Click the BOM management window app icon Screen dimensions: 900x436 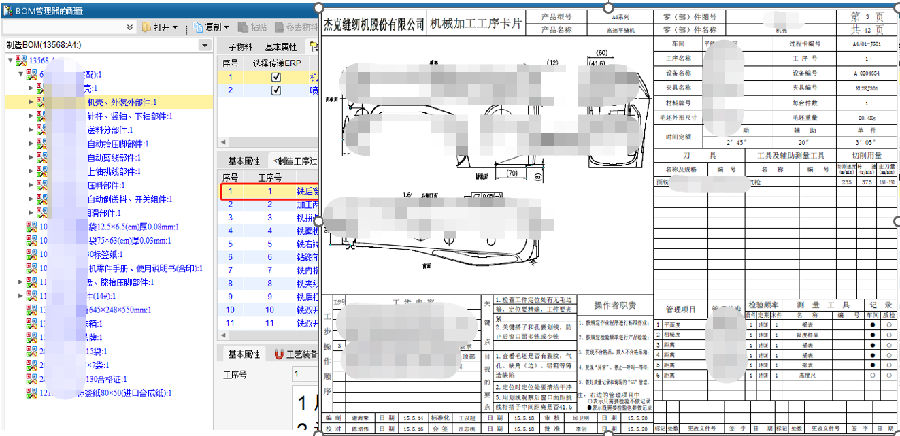click(7, 8)
